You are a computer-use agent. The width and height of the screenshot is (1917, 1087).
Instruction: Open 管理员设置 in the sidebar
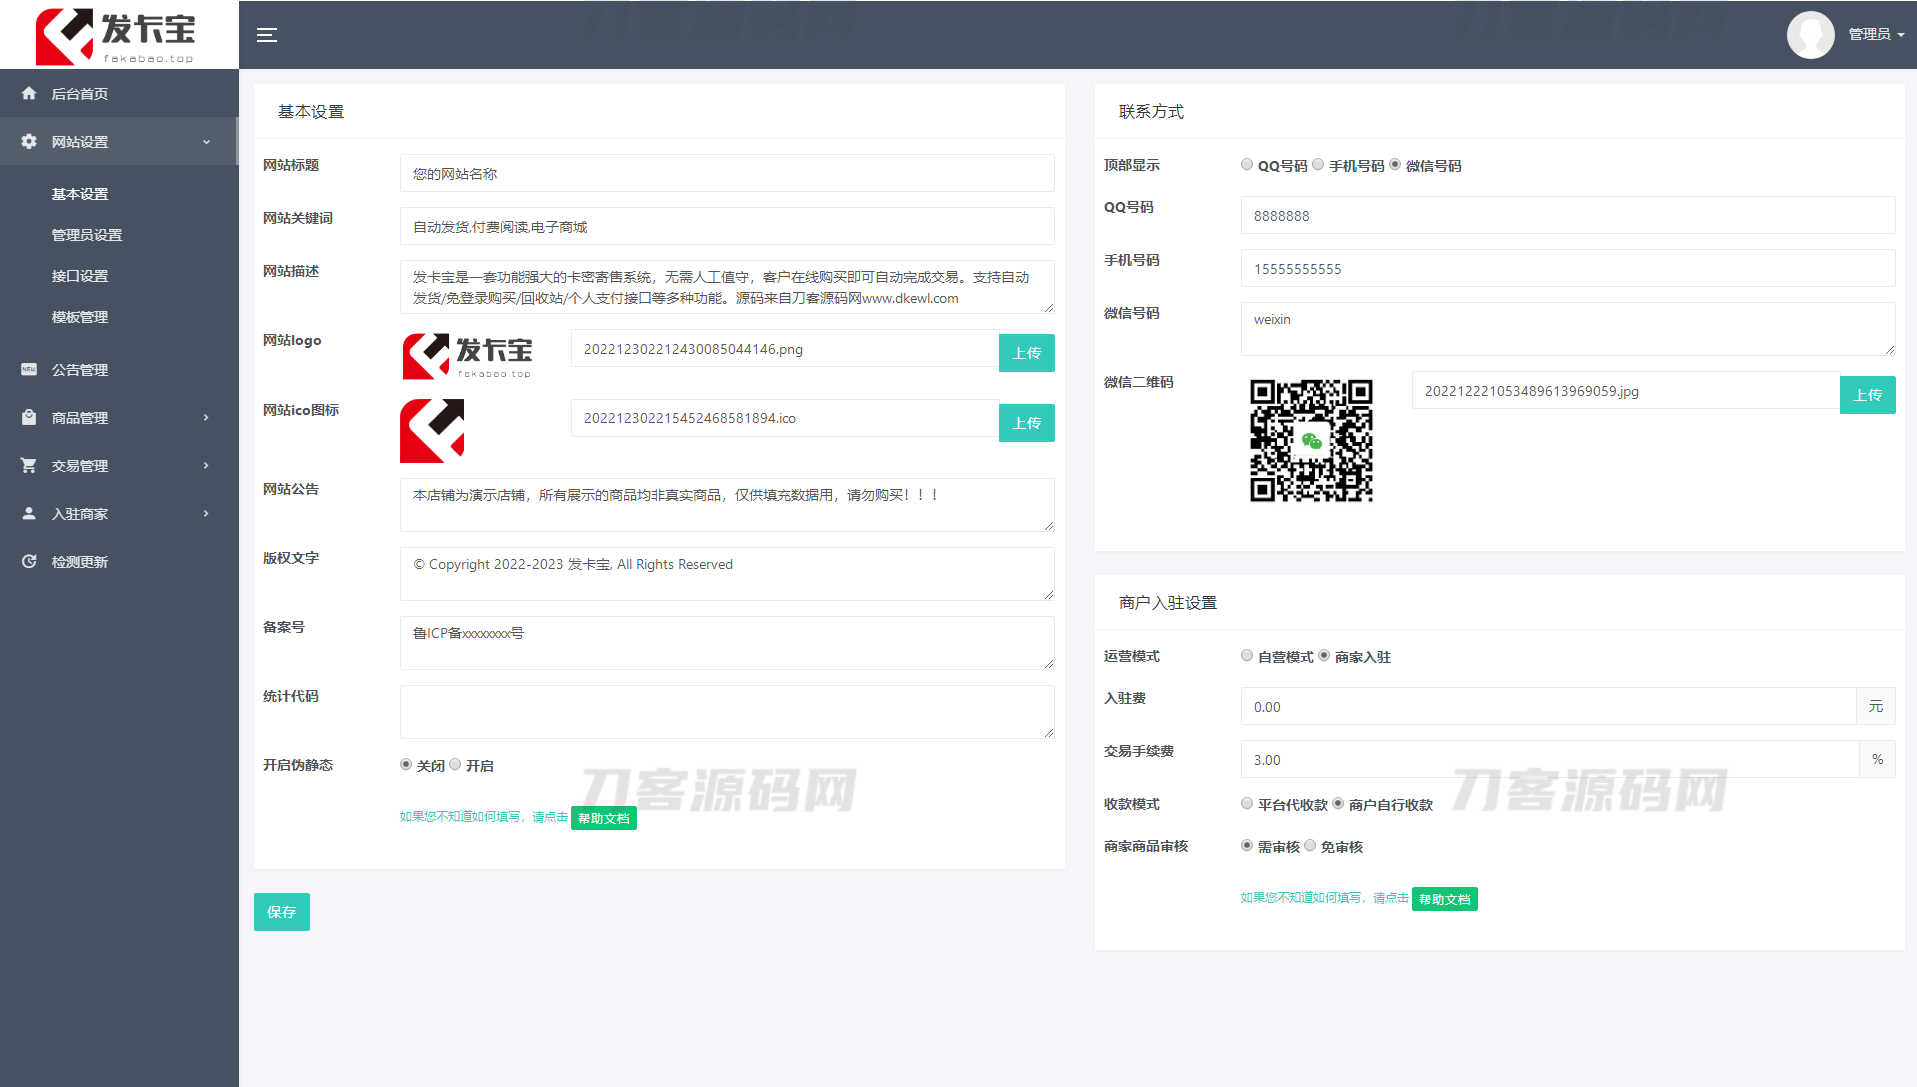point(87,235)
